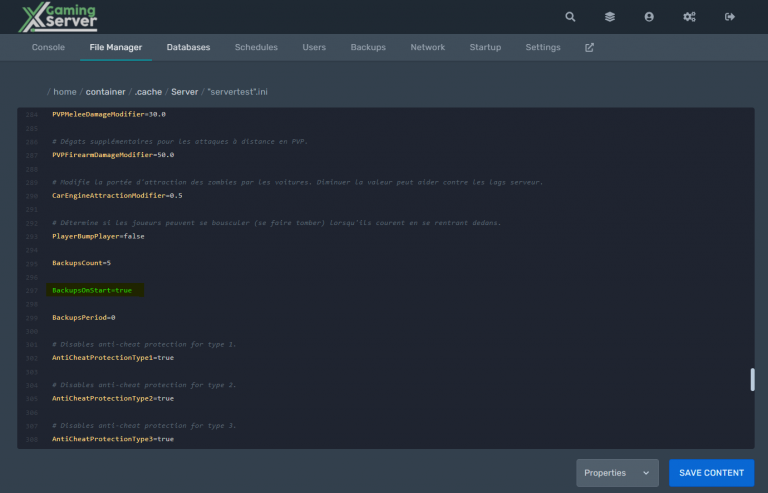
Task: Open the admin gears icon
Action: 689,17
